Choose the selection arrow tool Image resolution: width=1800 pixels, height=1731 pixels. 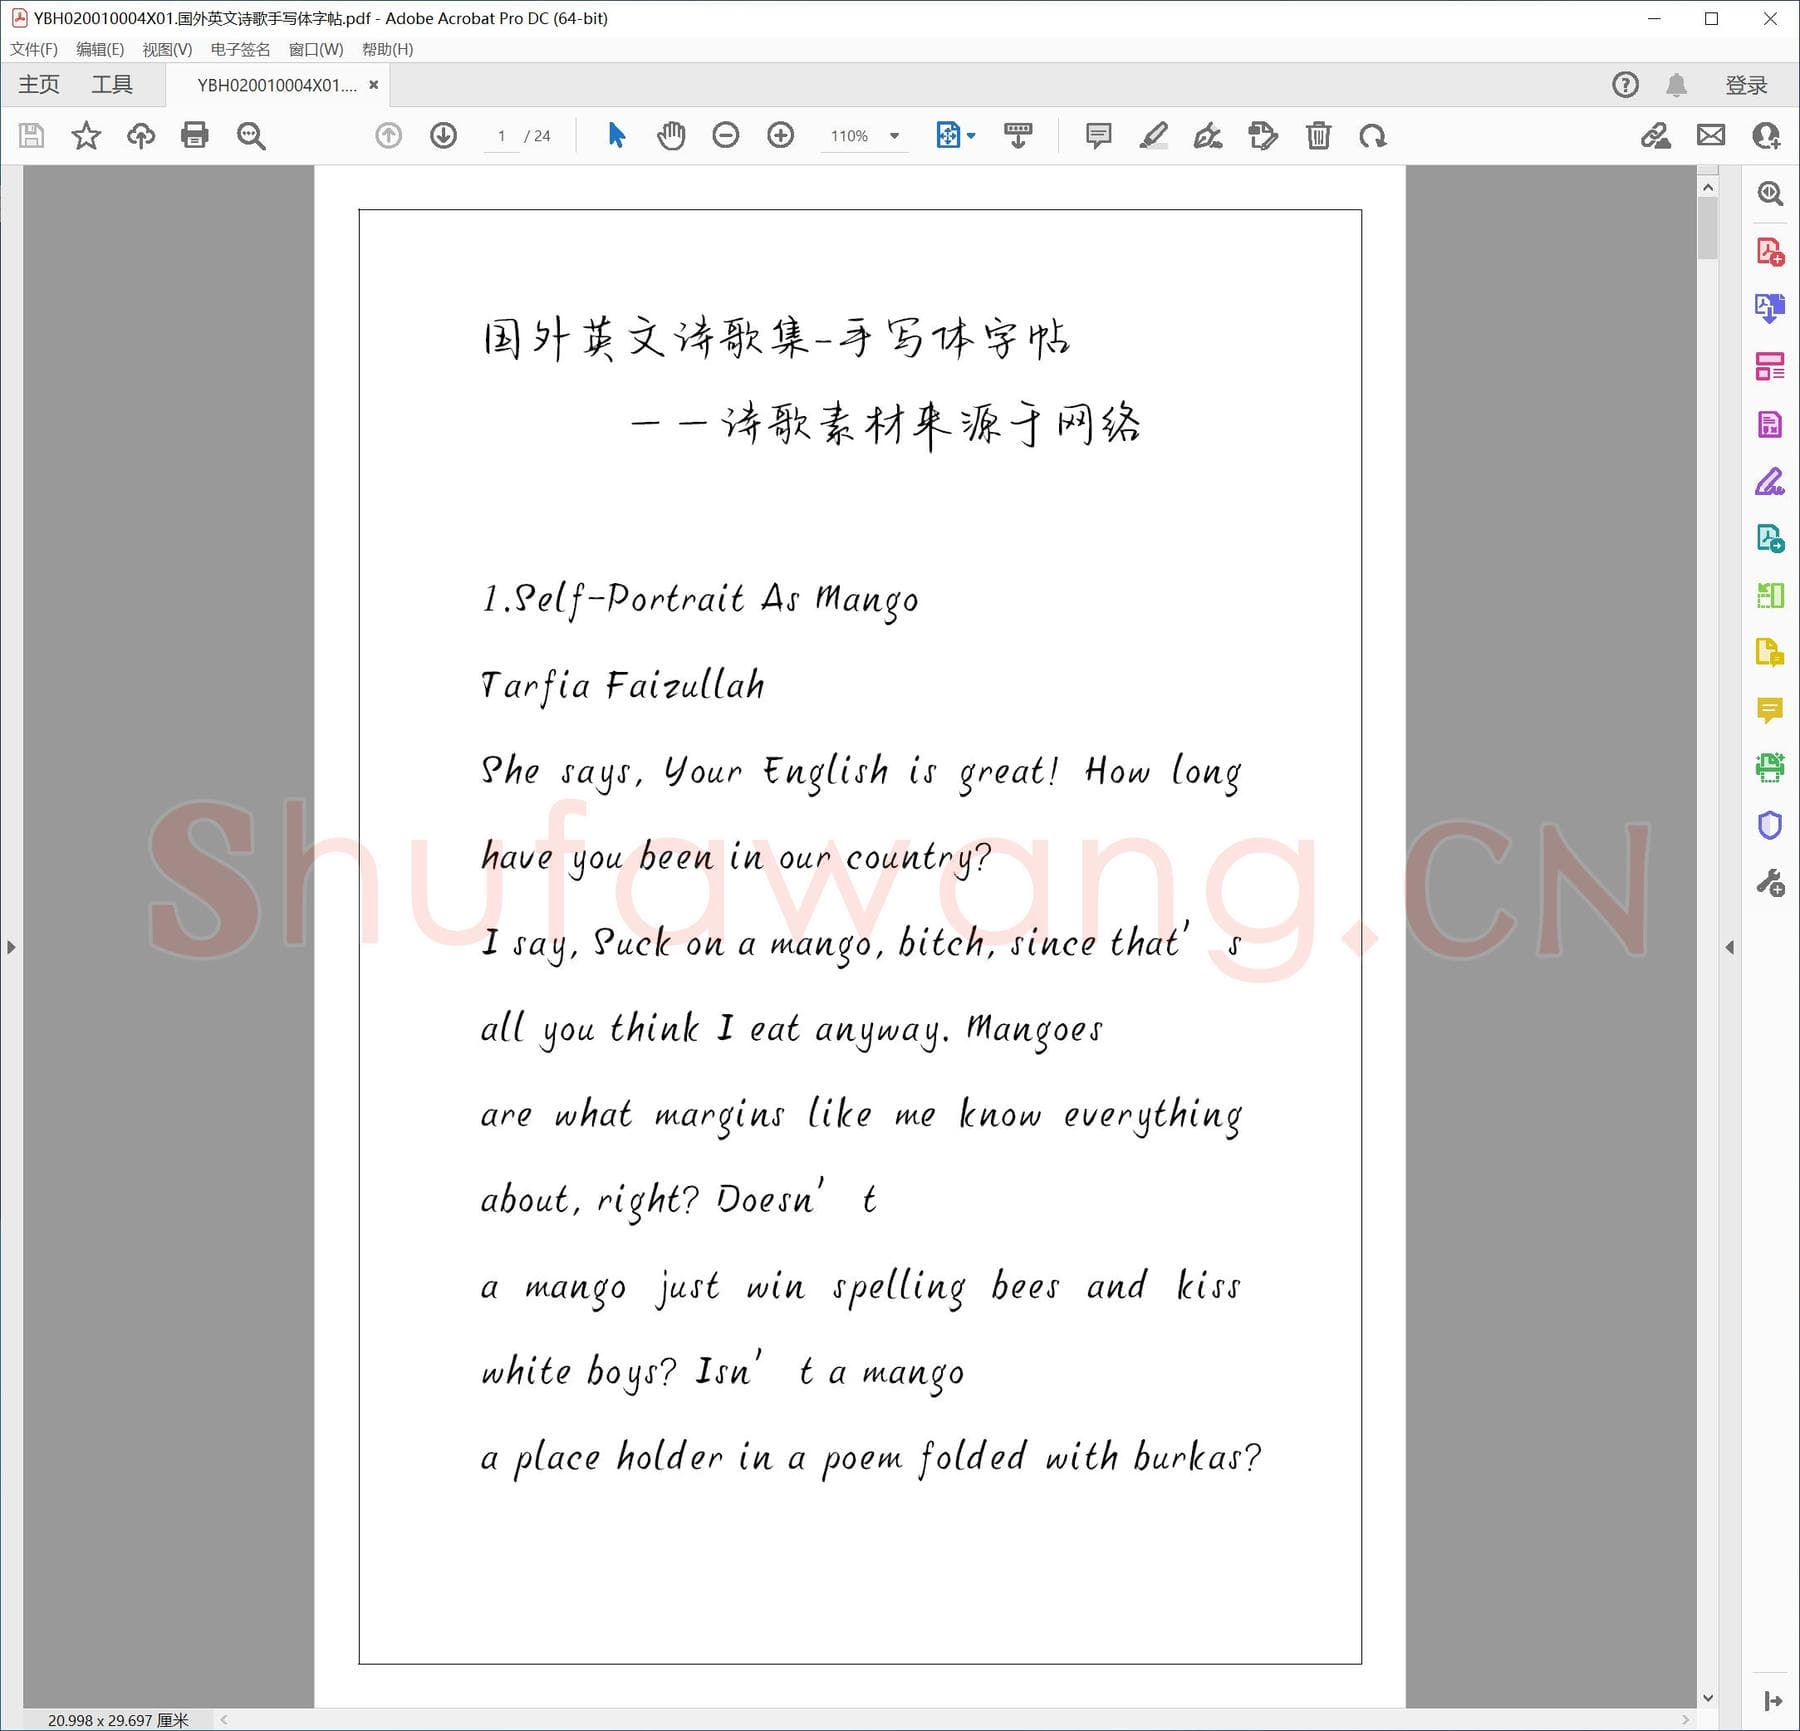point(617,135)
